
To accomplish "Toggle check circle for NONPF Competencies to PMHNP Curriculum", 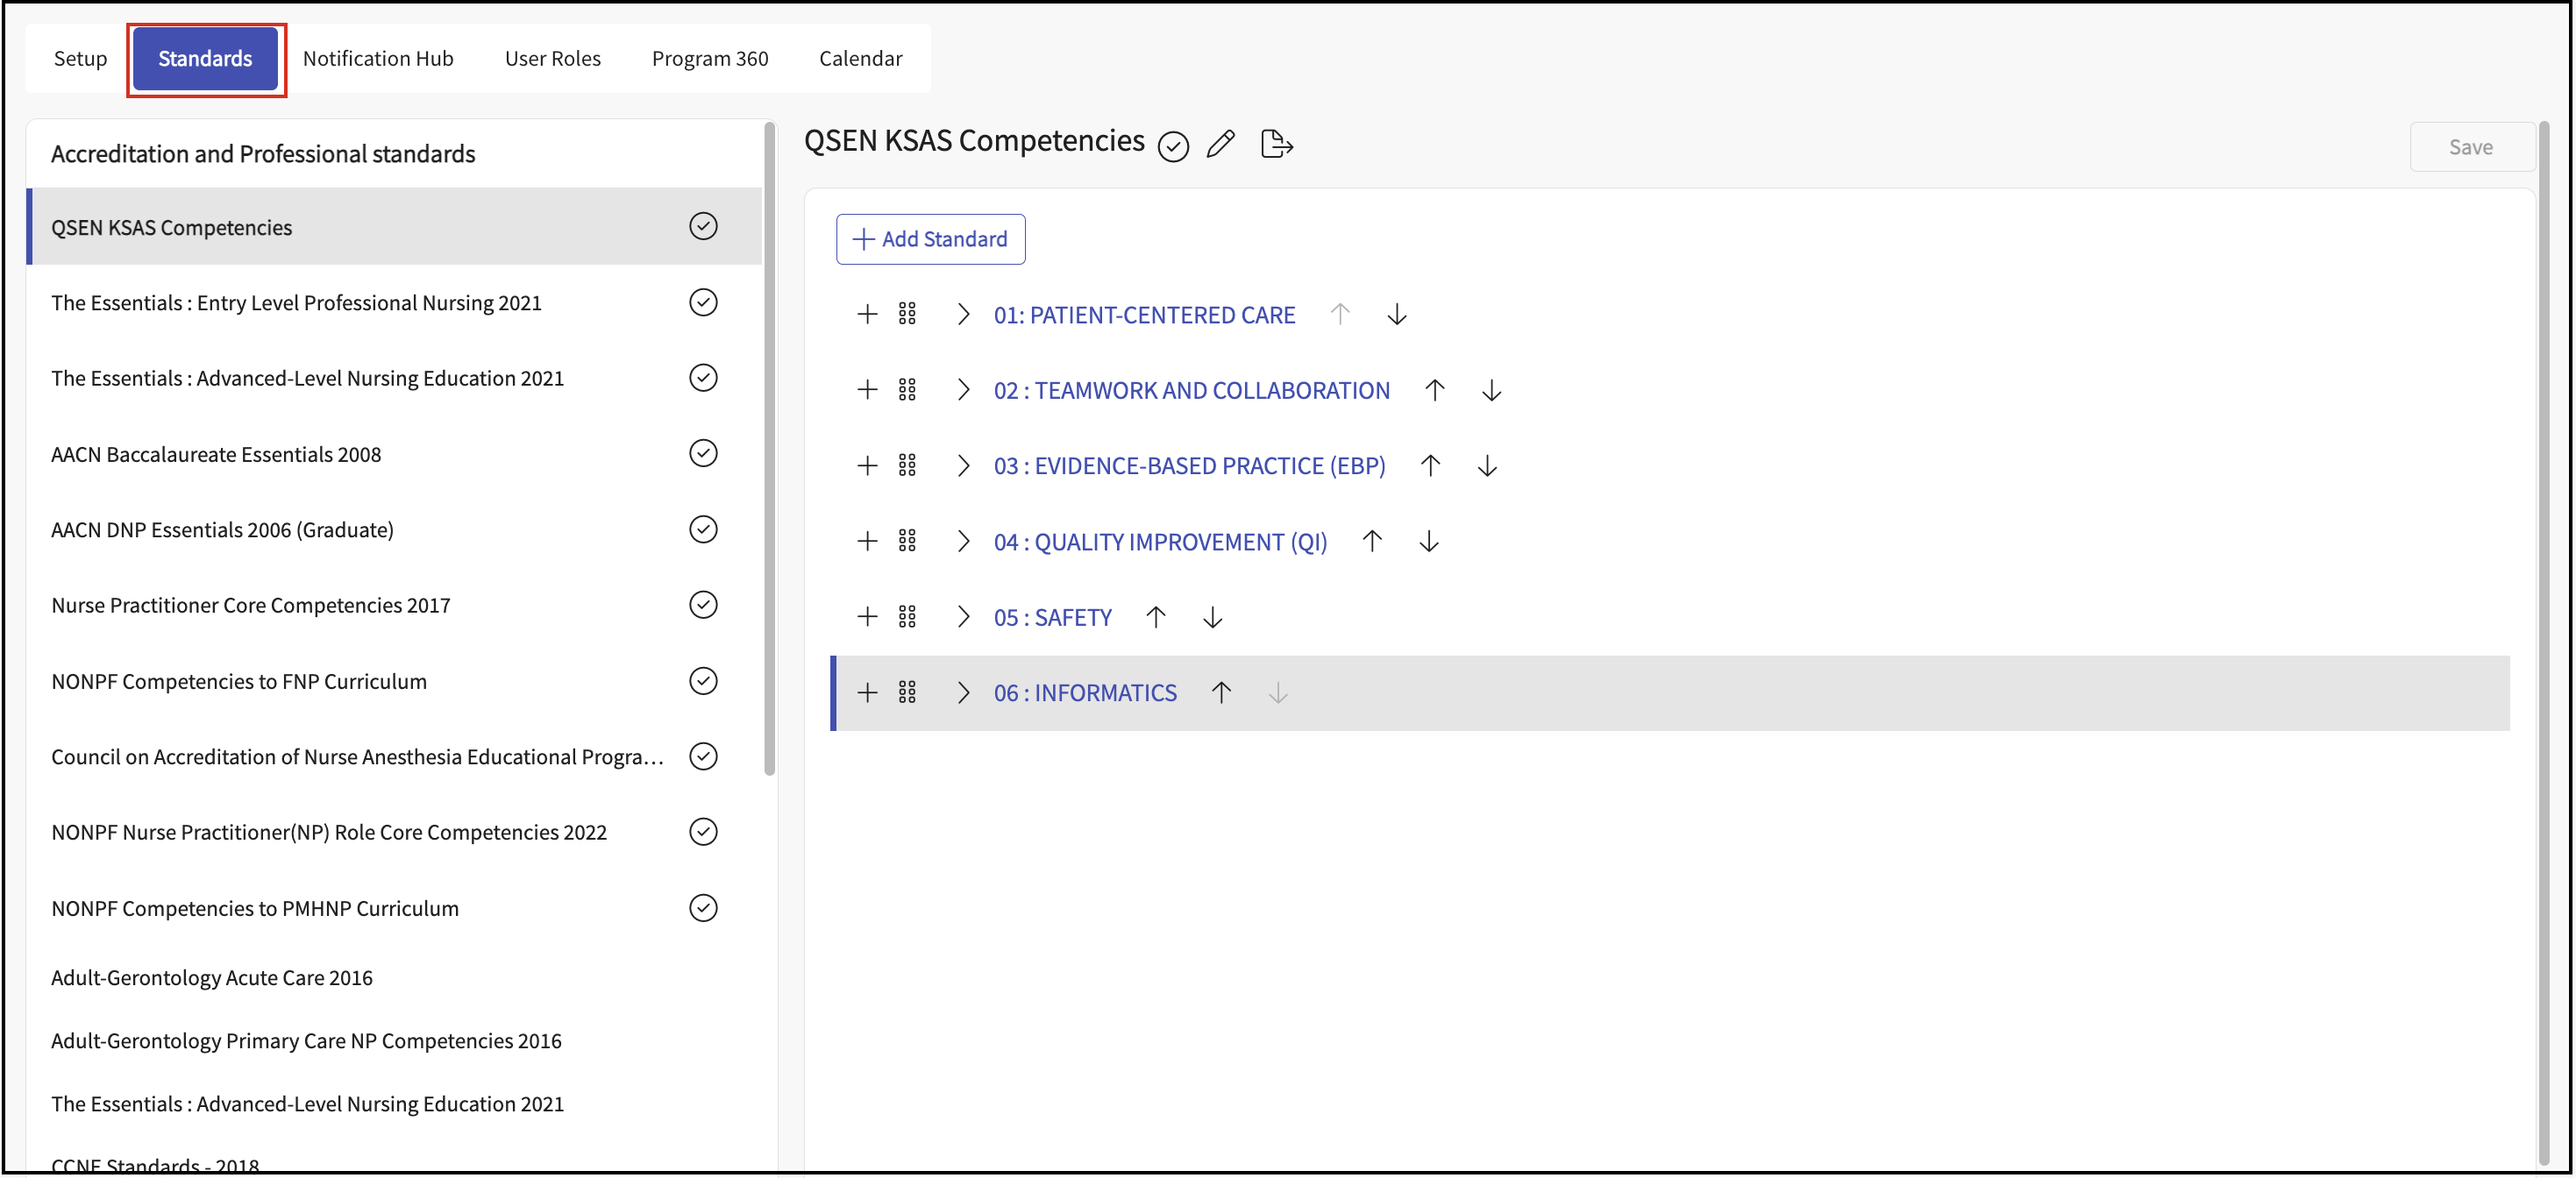I will tap(703, 907).
